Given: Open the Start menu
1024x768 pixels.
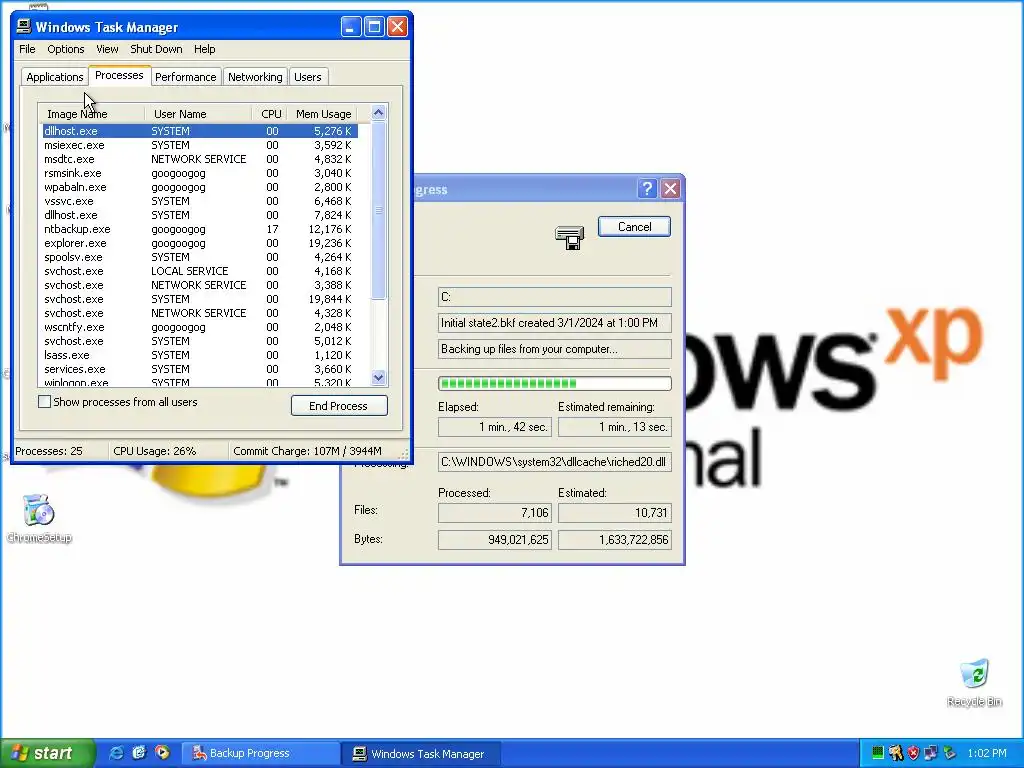Looking at the screenshot, I should tap(47, 753).
